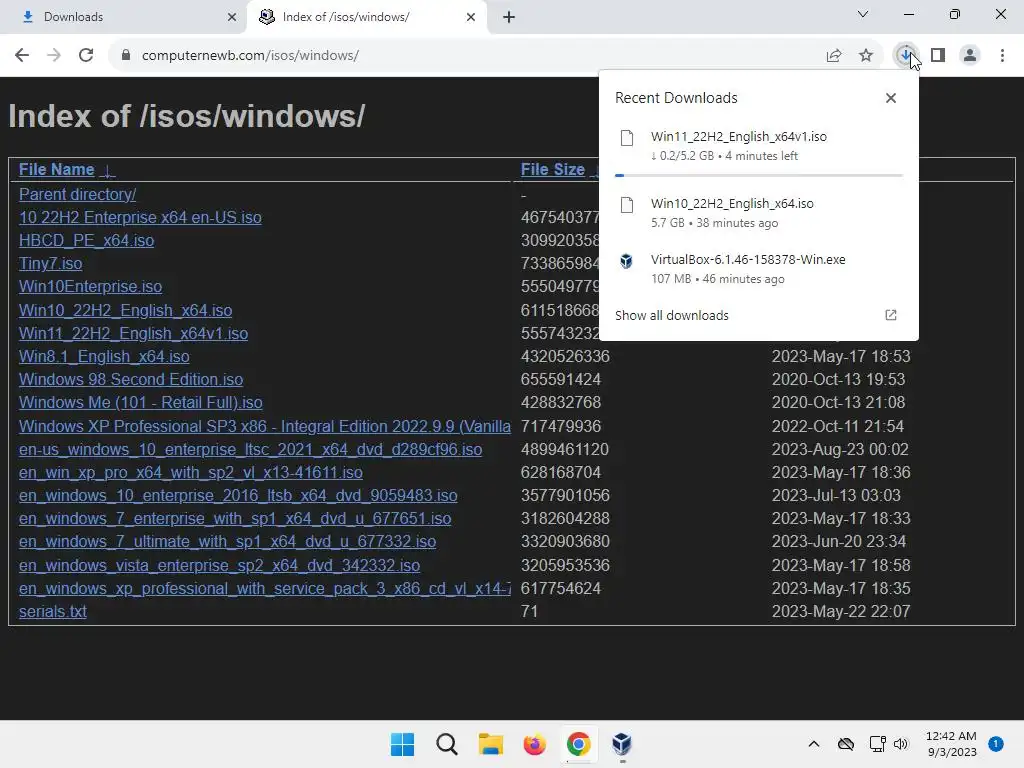
Task: Open the Windows Start menu
Action: click(x=402, y=744)
